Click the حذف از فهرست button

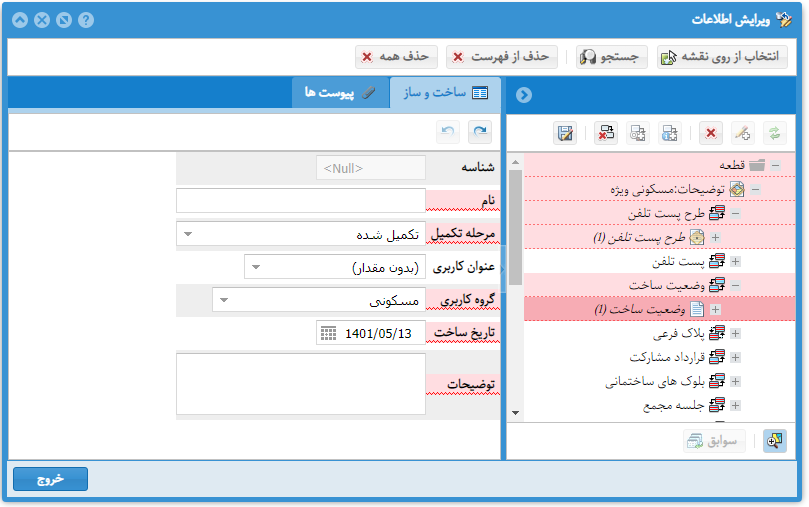point(501,57)
